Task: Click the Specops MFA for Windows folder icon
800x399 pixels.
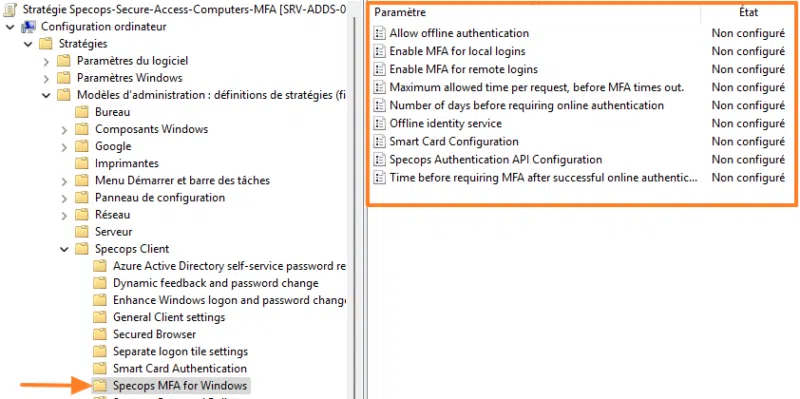Action: pyautogui.click(x=99, y=385)
